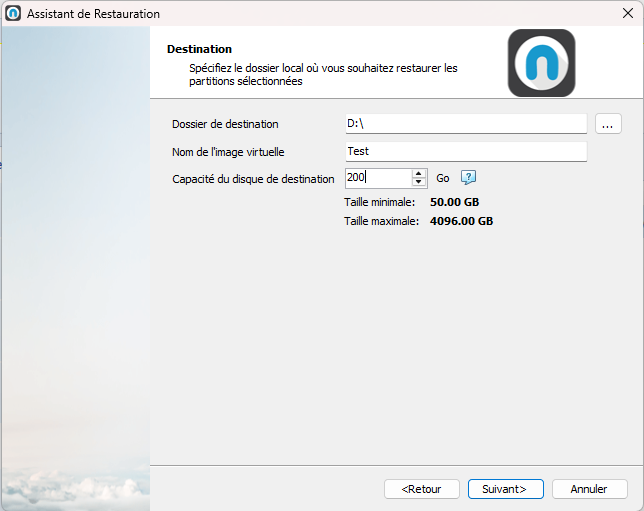The width and height of the screenshot is (644, 511).
Task: Click the large app logo in the header
Action: tap(541, 63)
